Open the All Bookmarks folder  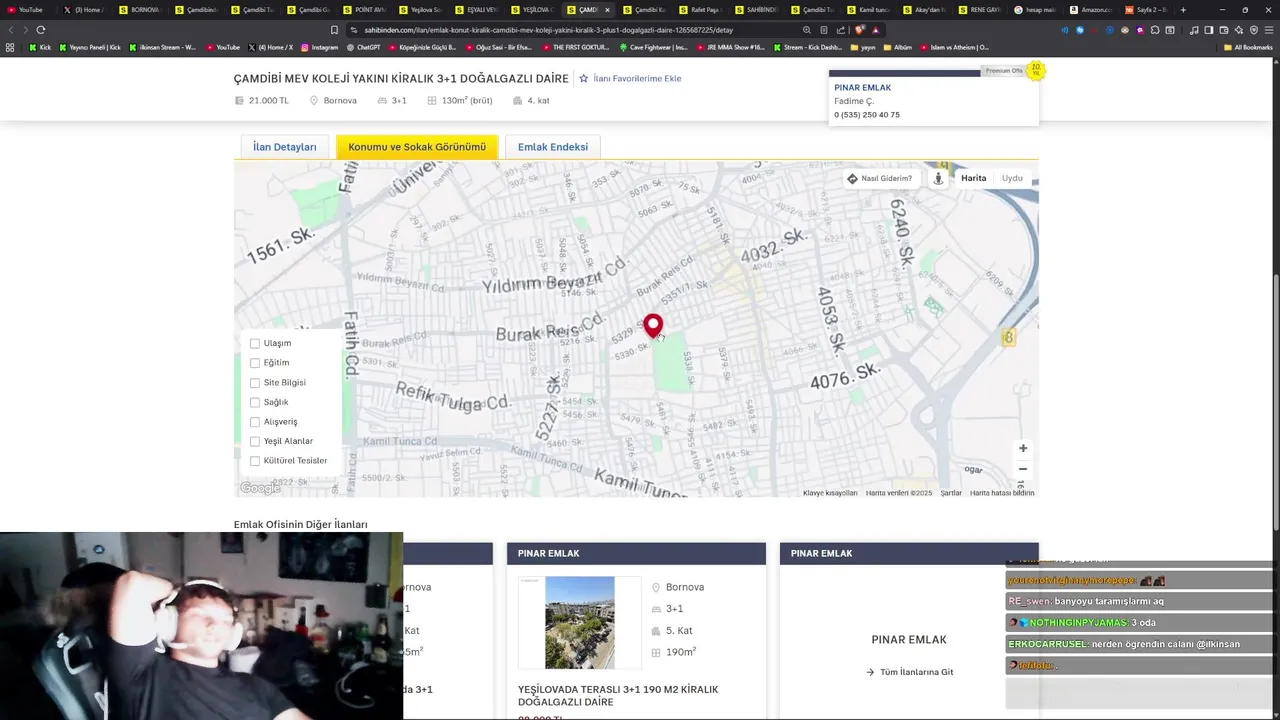pyautogui.click(x=1248, y=47)
